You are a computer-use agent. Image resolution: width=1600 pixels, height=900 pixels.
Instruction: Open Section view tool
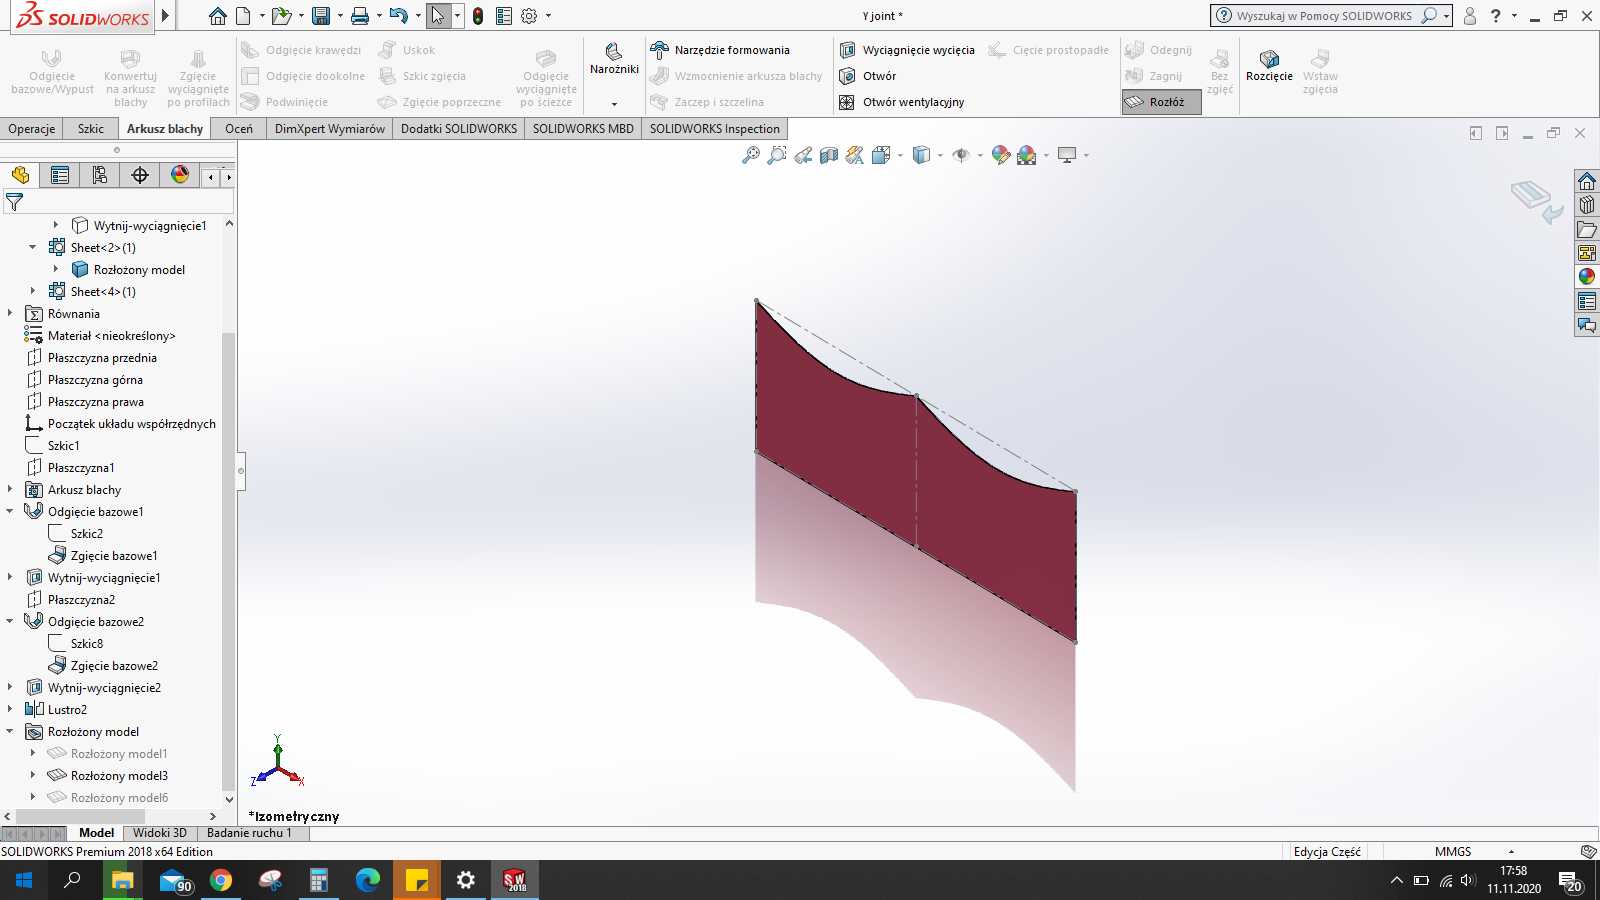coord(829,155)
